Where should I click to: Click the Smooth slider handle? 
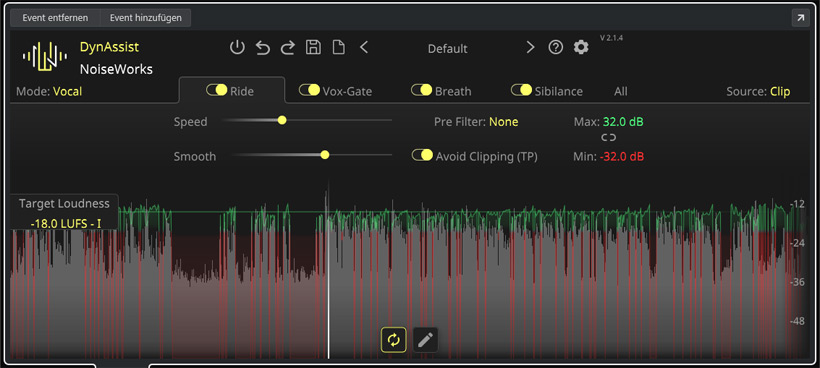point(325,155)
